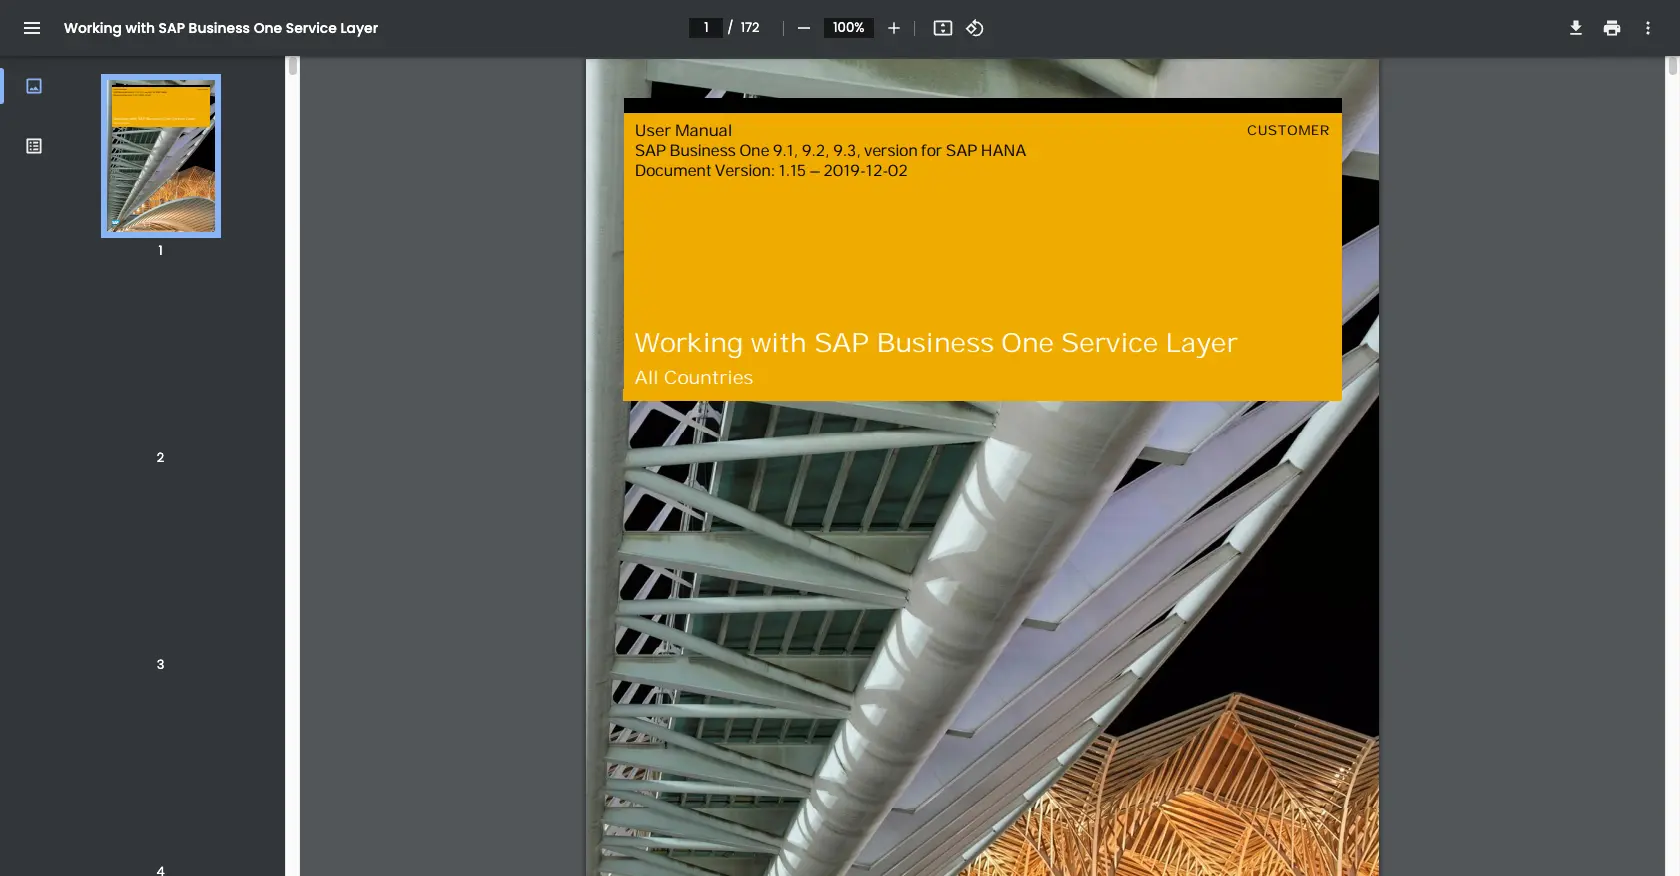Select the page 1 thumbnail

click(x=161, y=156)
